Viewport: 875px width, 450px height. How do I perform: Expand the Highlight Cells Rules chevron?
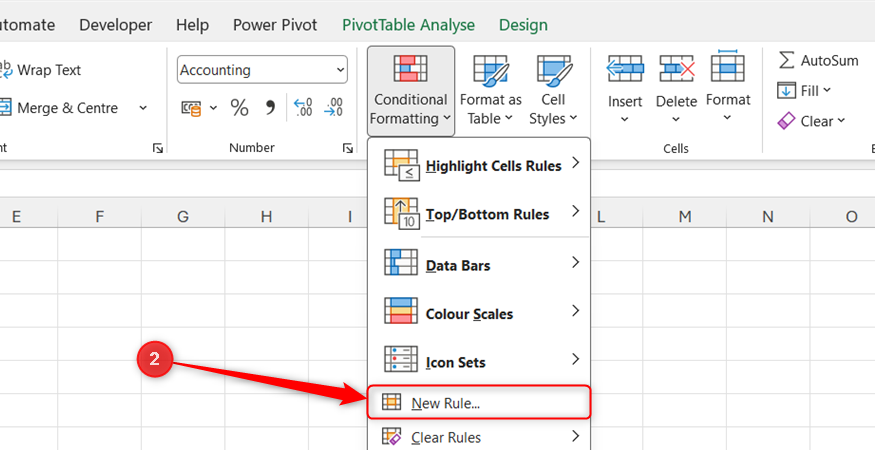click(x=575, y=163)
